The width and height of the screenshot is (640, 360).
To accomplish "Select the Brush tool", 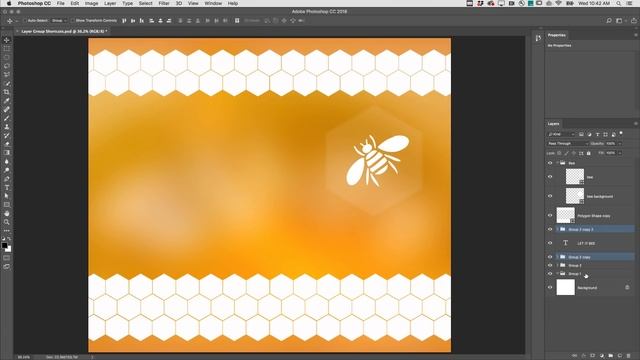I will point(7,118).
